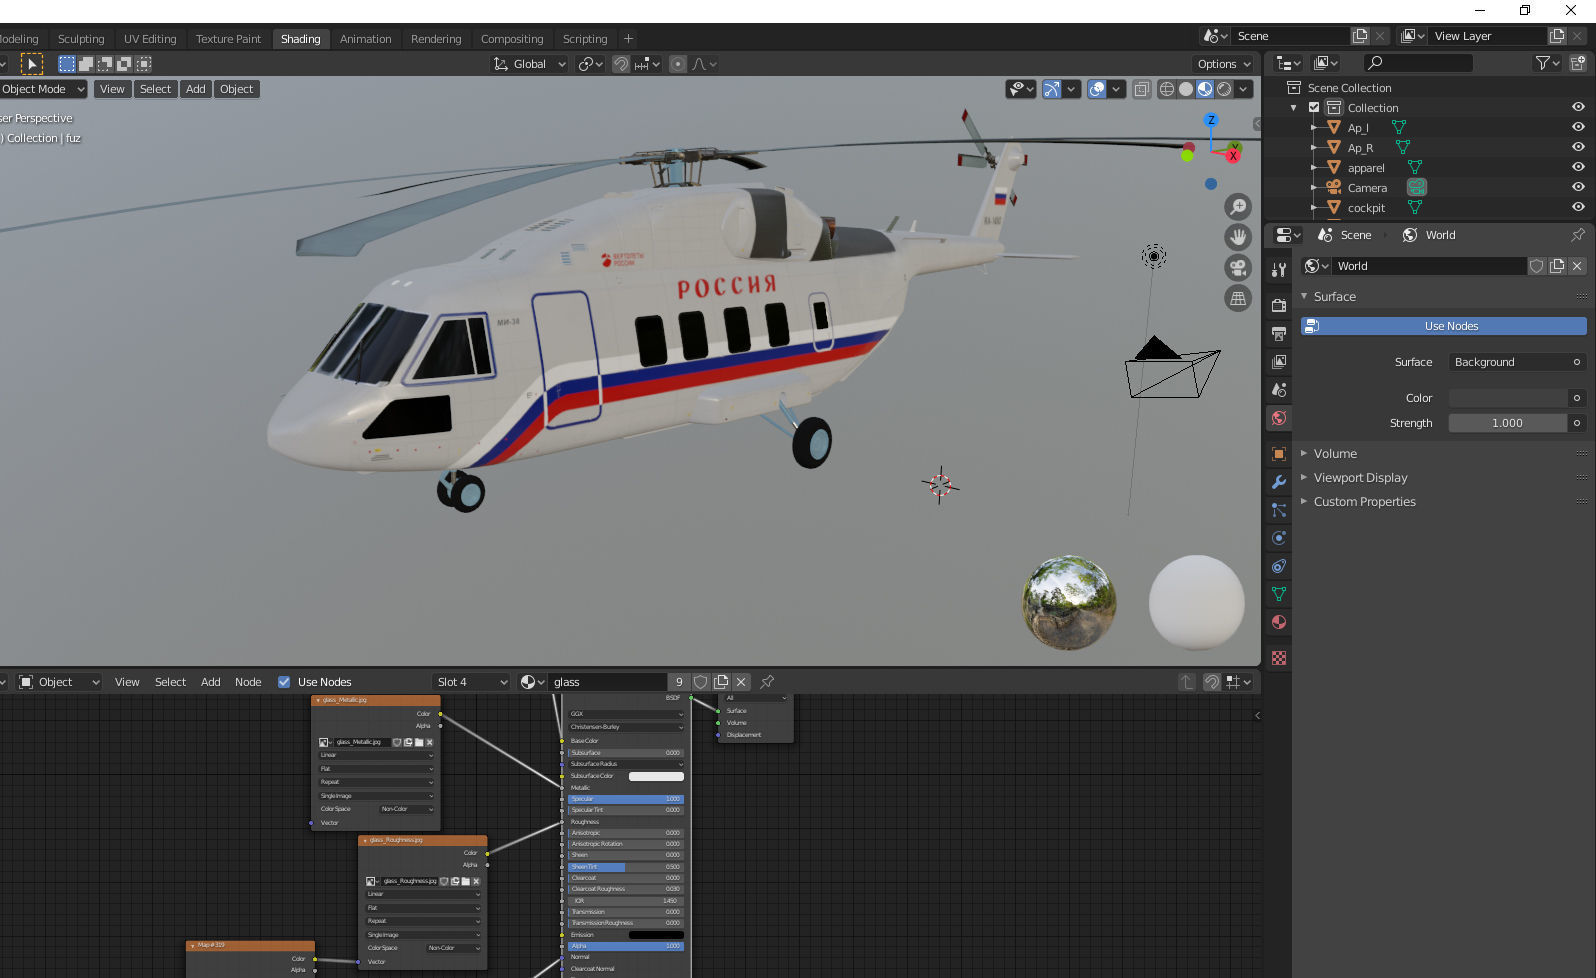
Task: Hide Ap_R object with eye icon
Action: pyautogui.click(x=1578, y=147)
